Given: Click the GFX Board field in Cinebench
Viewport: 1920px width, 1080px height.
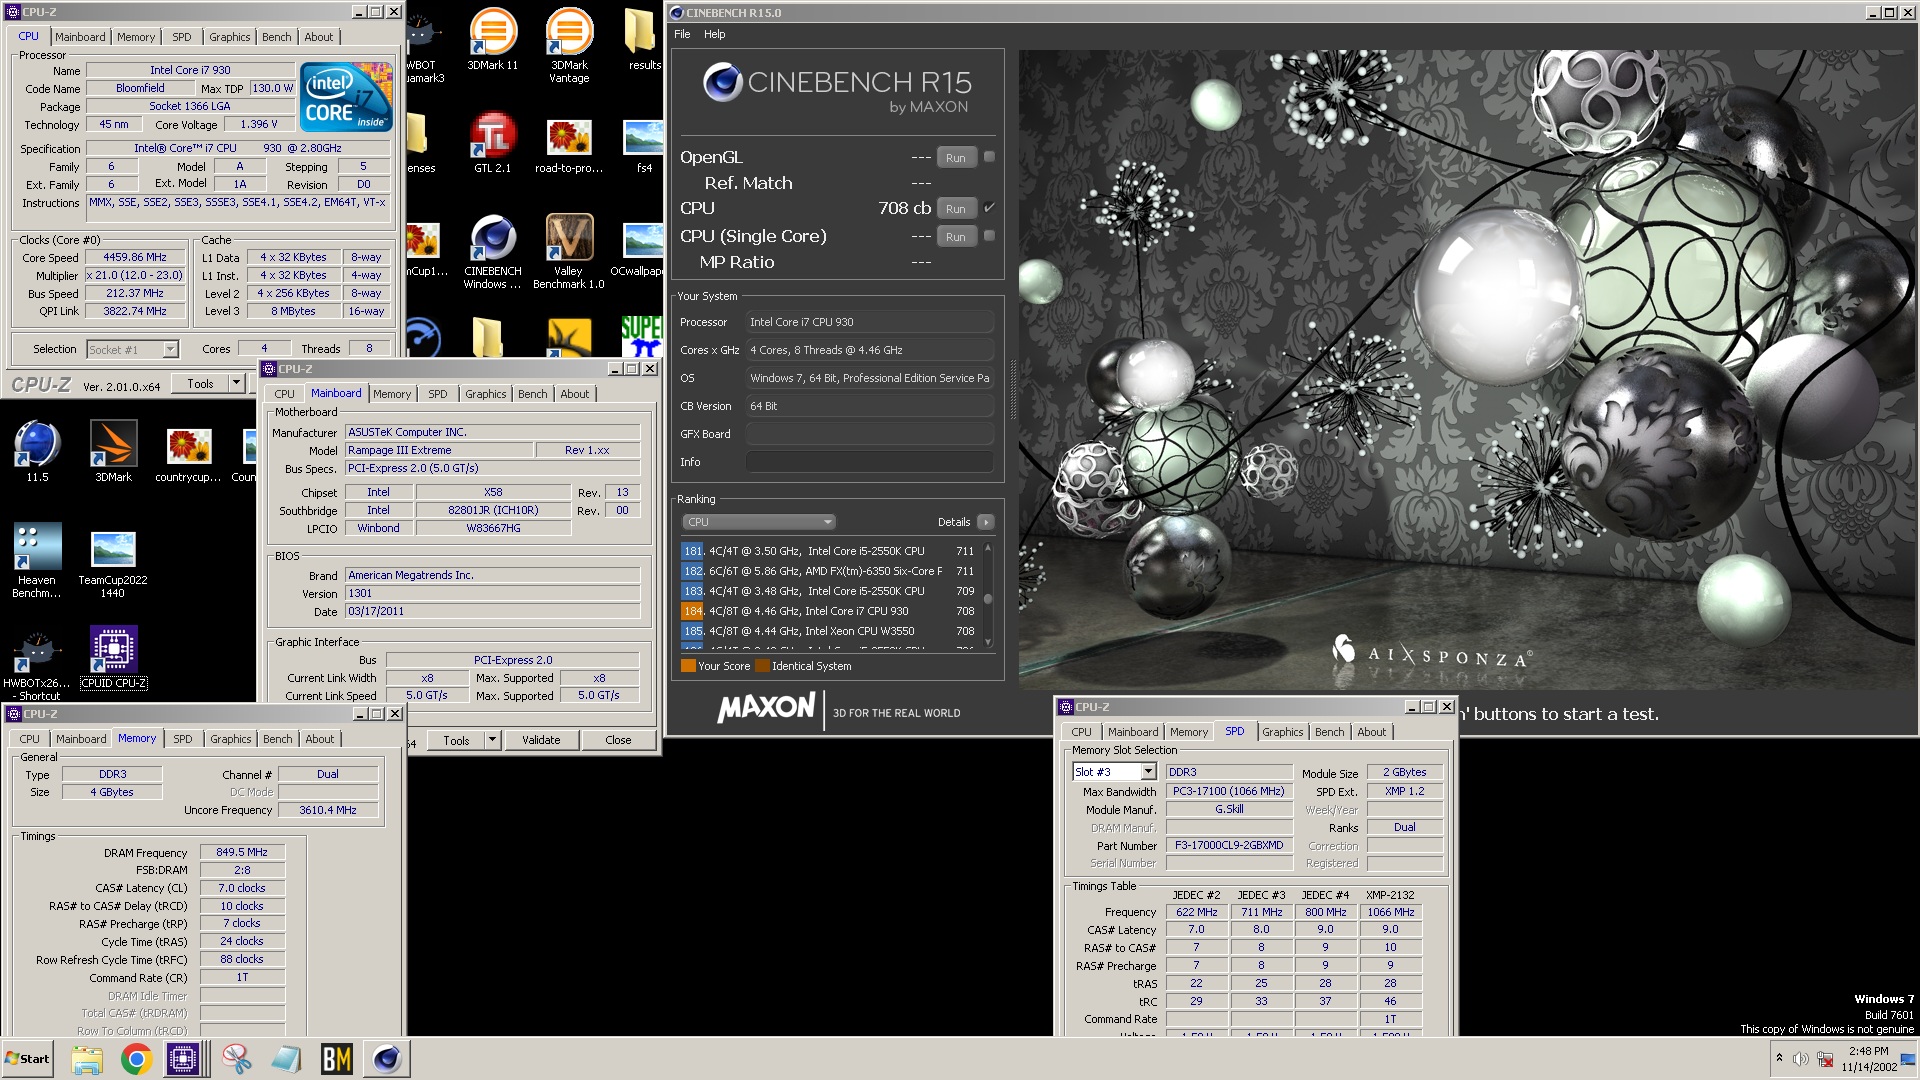Looking at the screenshot, I should (x=869, y=434).
